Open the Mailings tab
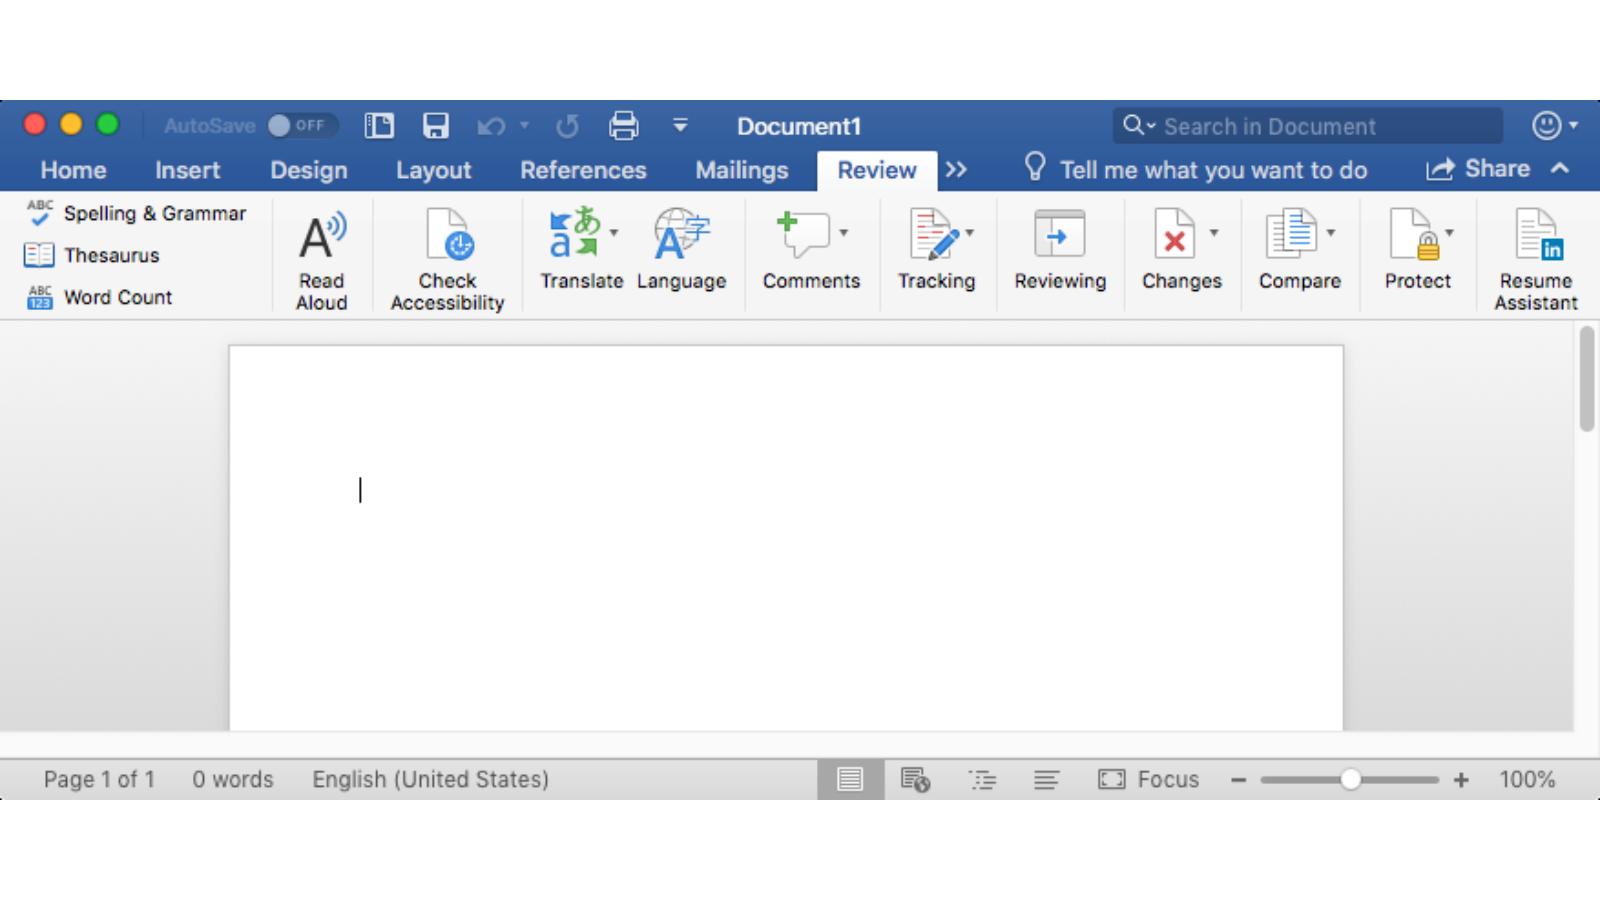 (x=742, y=170)
